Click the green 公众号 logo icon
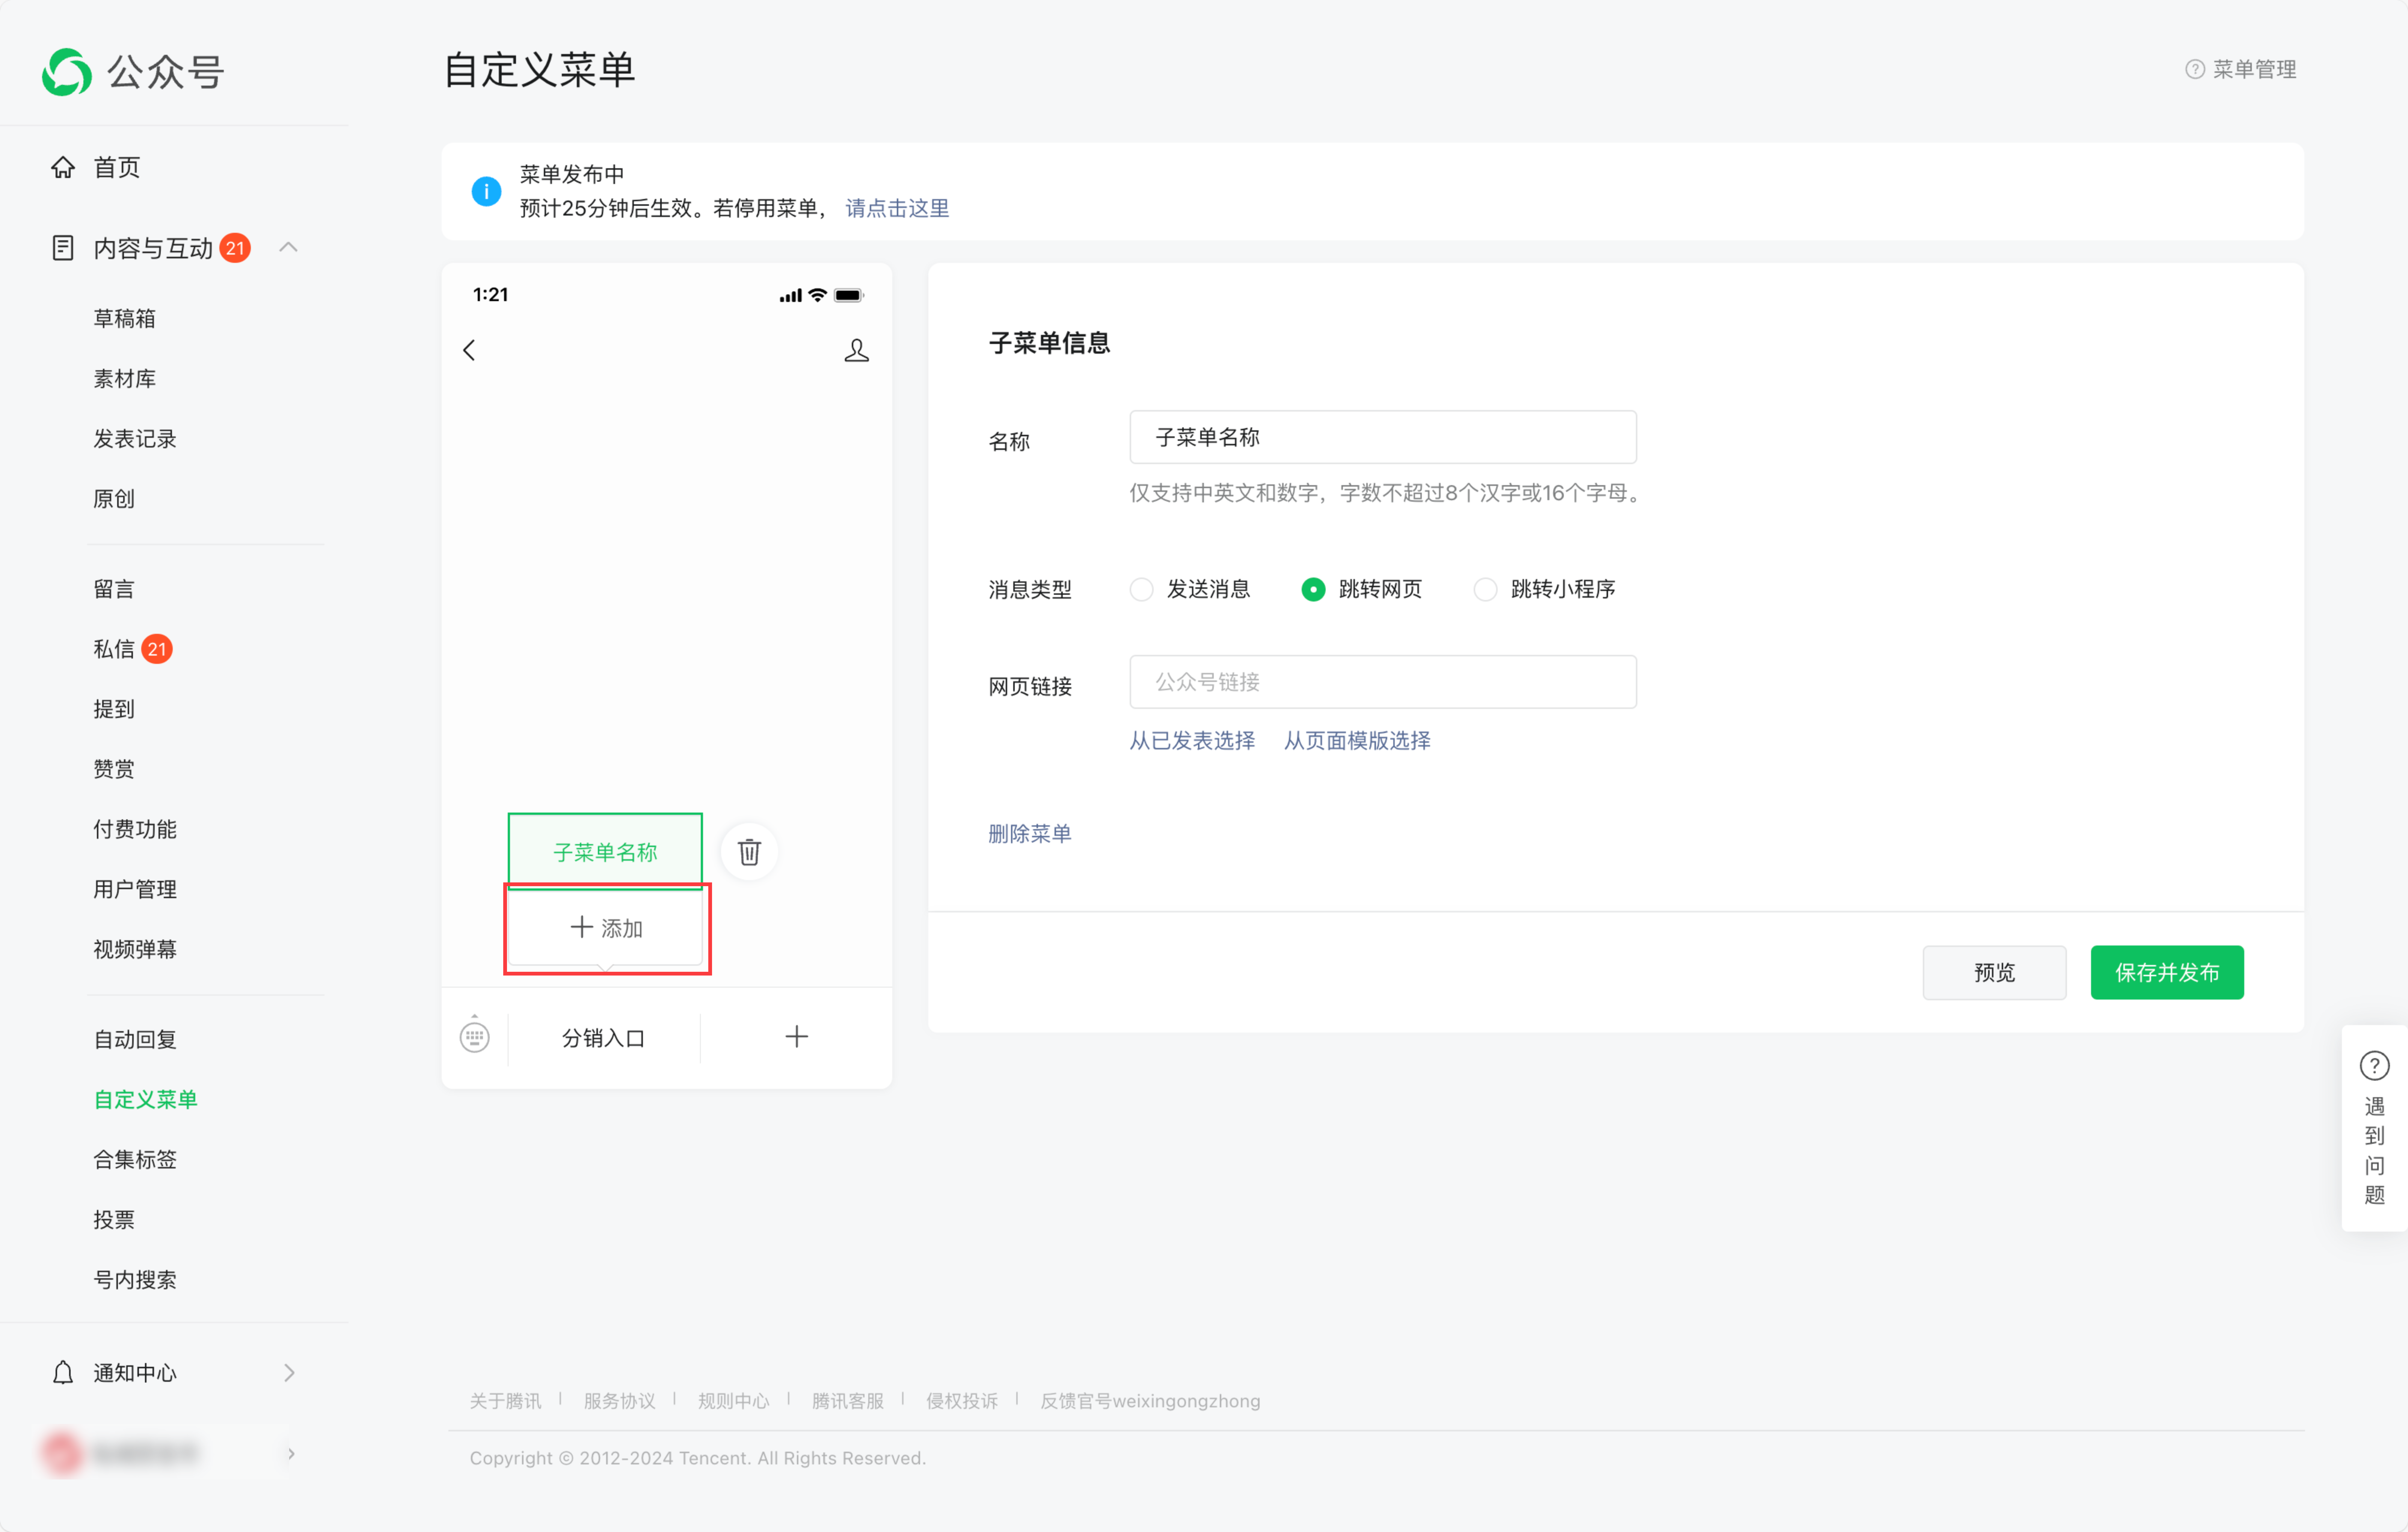This screenshot has width=2408, height=1532. 67,72
